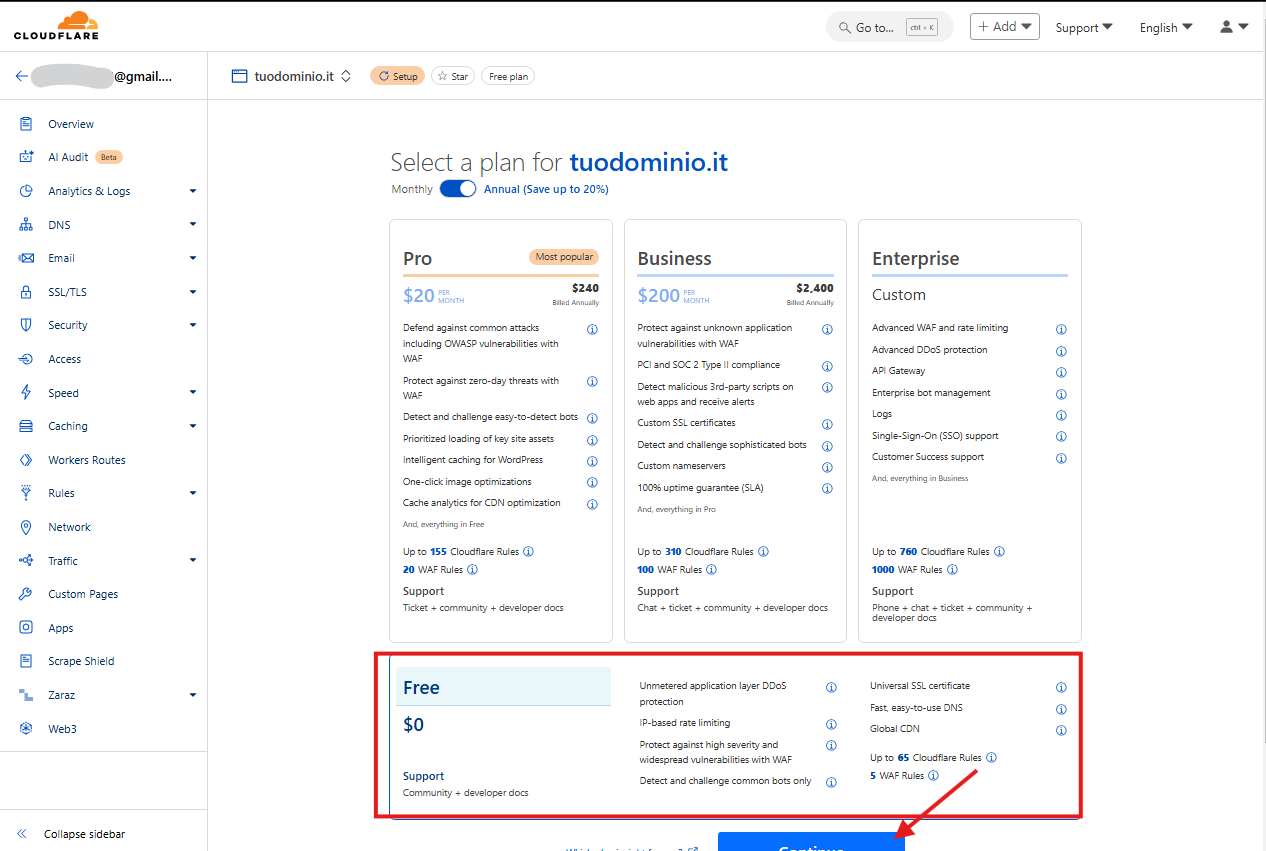The image size is (1266, 851).
Task: Click the Traffic icon in sidebar
Action: 27,561
